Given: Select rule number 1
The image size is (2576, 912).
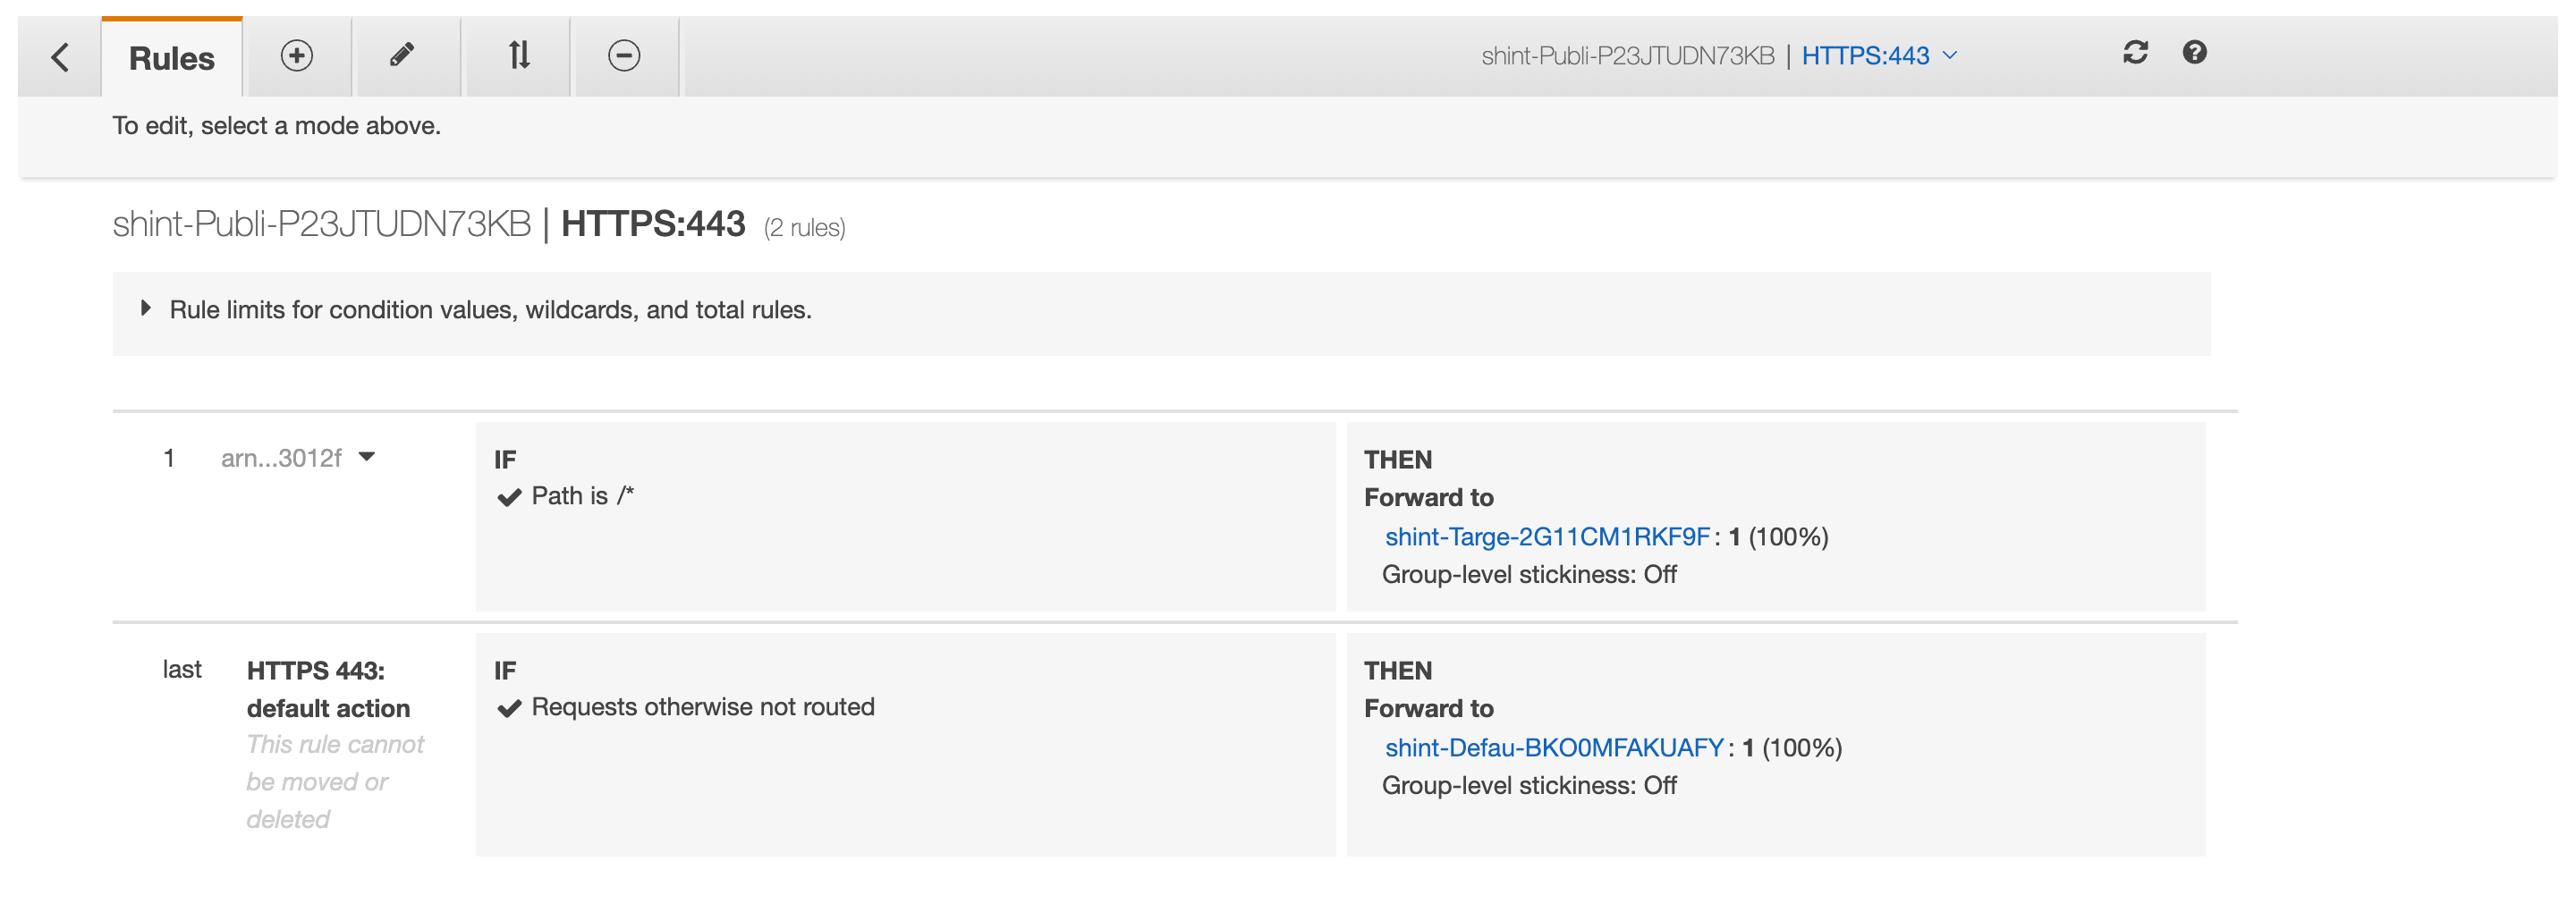Looking at the screenshot, I should tap(168, 457).
